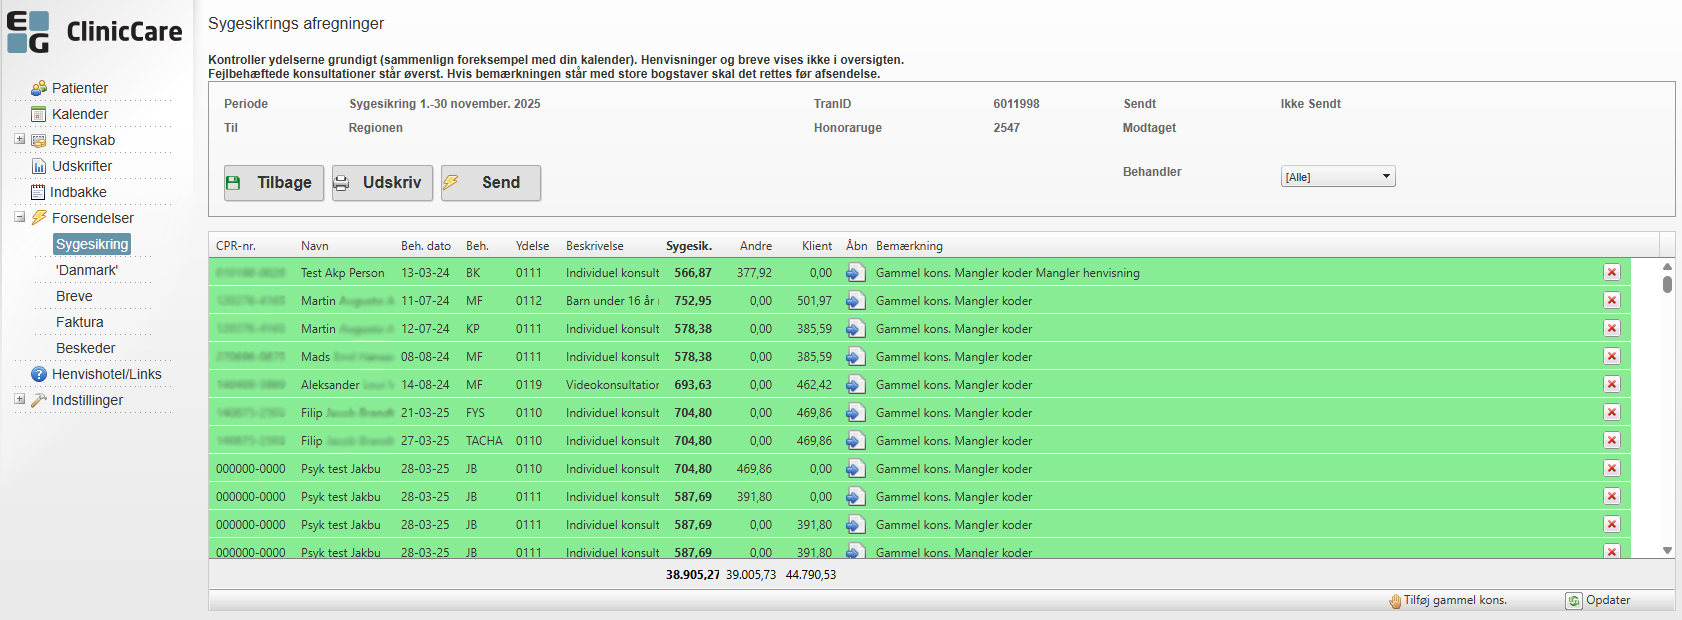Select Breve in the sidebar
Viewport: 1682px width, 620px height.
click(x=74, y=296)
